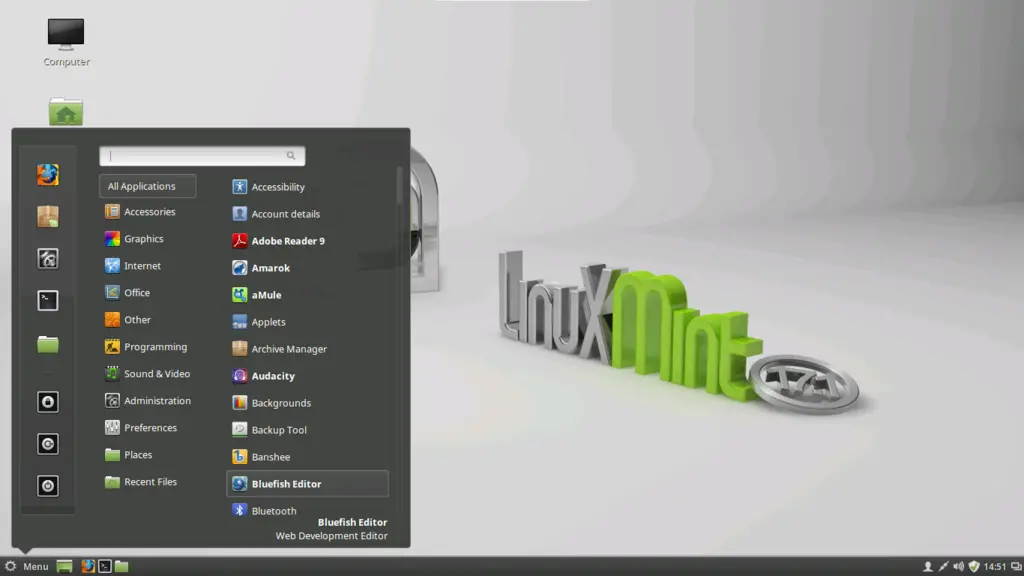Screen dimensions: 1024x576
Task: Open System Settings from the favorites sidebar
Action: coord(48,259)
